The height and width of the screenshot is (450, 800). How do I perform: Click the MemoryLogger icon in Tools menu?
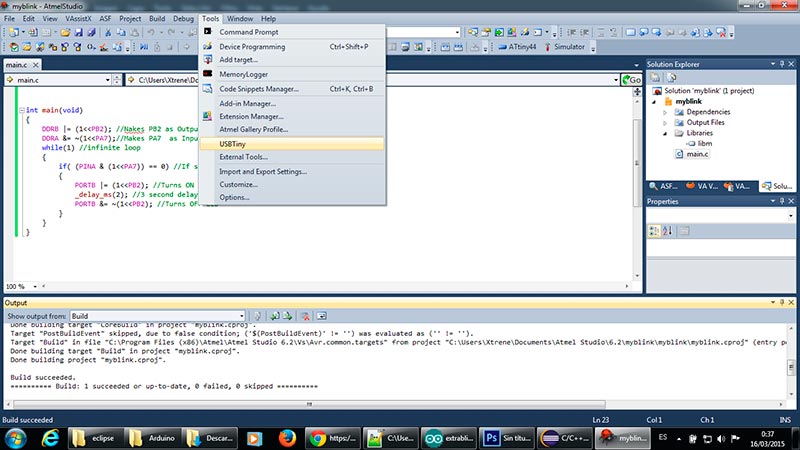click(208, 74)
